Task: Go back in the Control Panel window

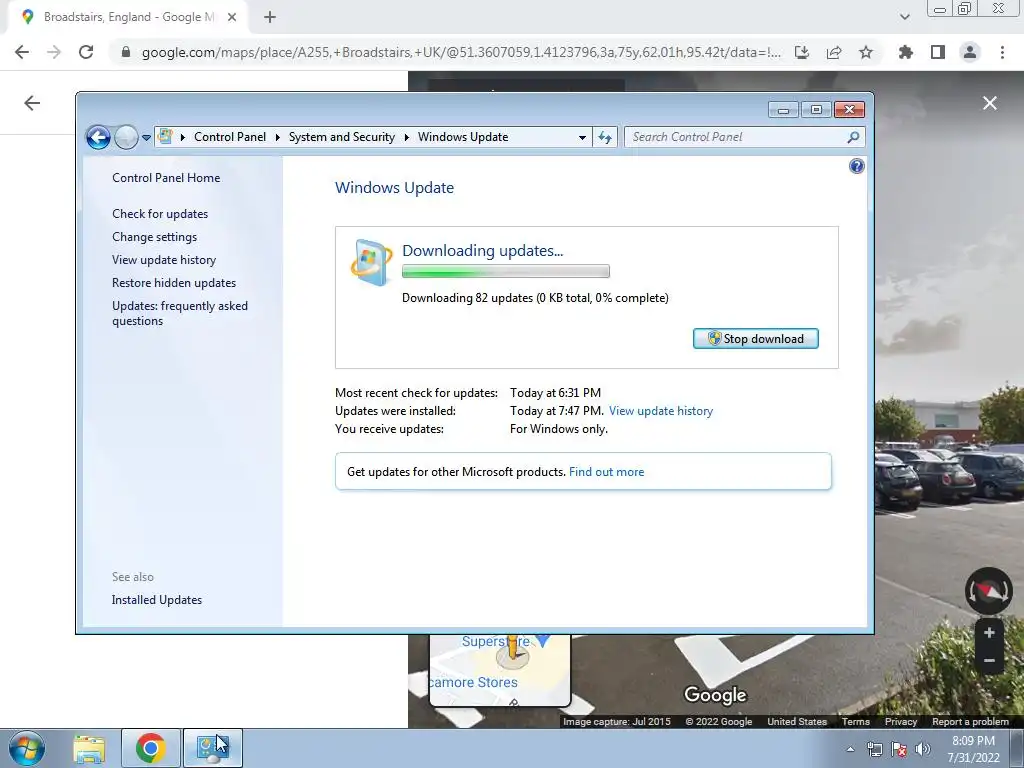Action: [x=98, y=137]
